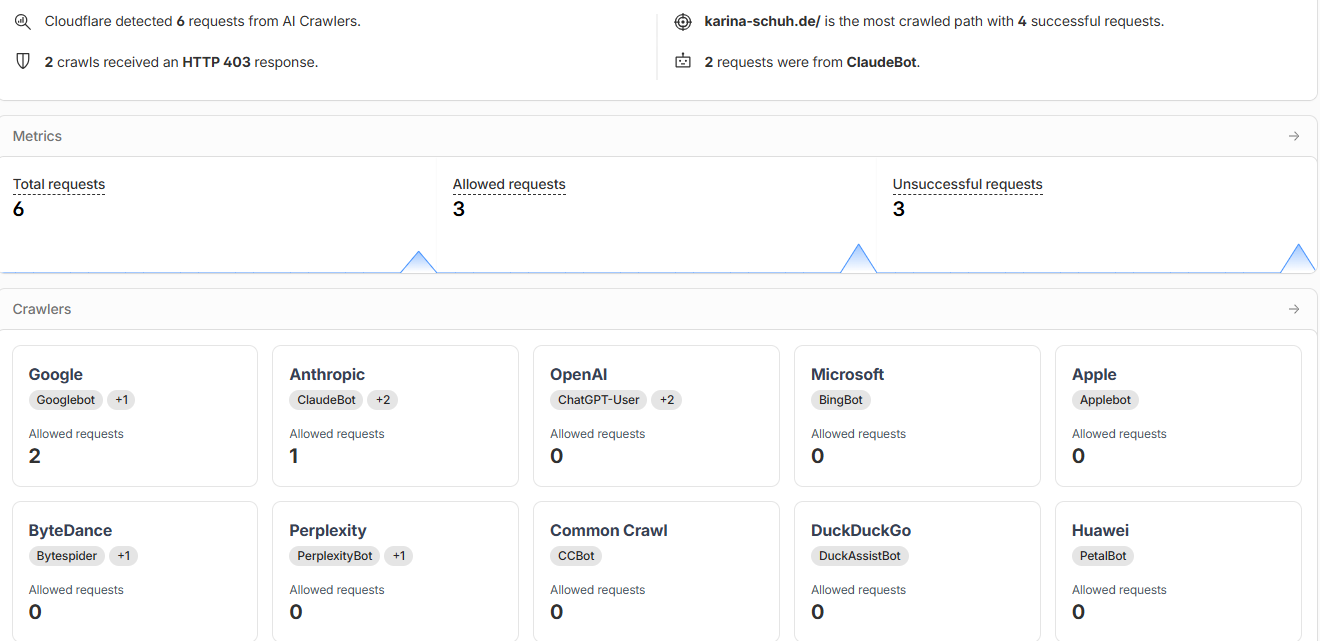
Task: Expand OpenAI's +2 additional bots badge
Action: pos(667,400)
